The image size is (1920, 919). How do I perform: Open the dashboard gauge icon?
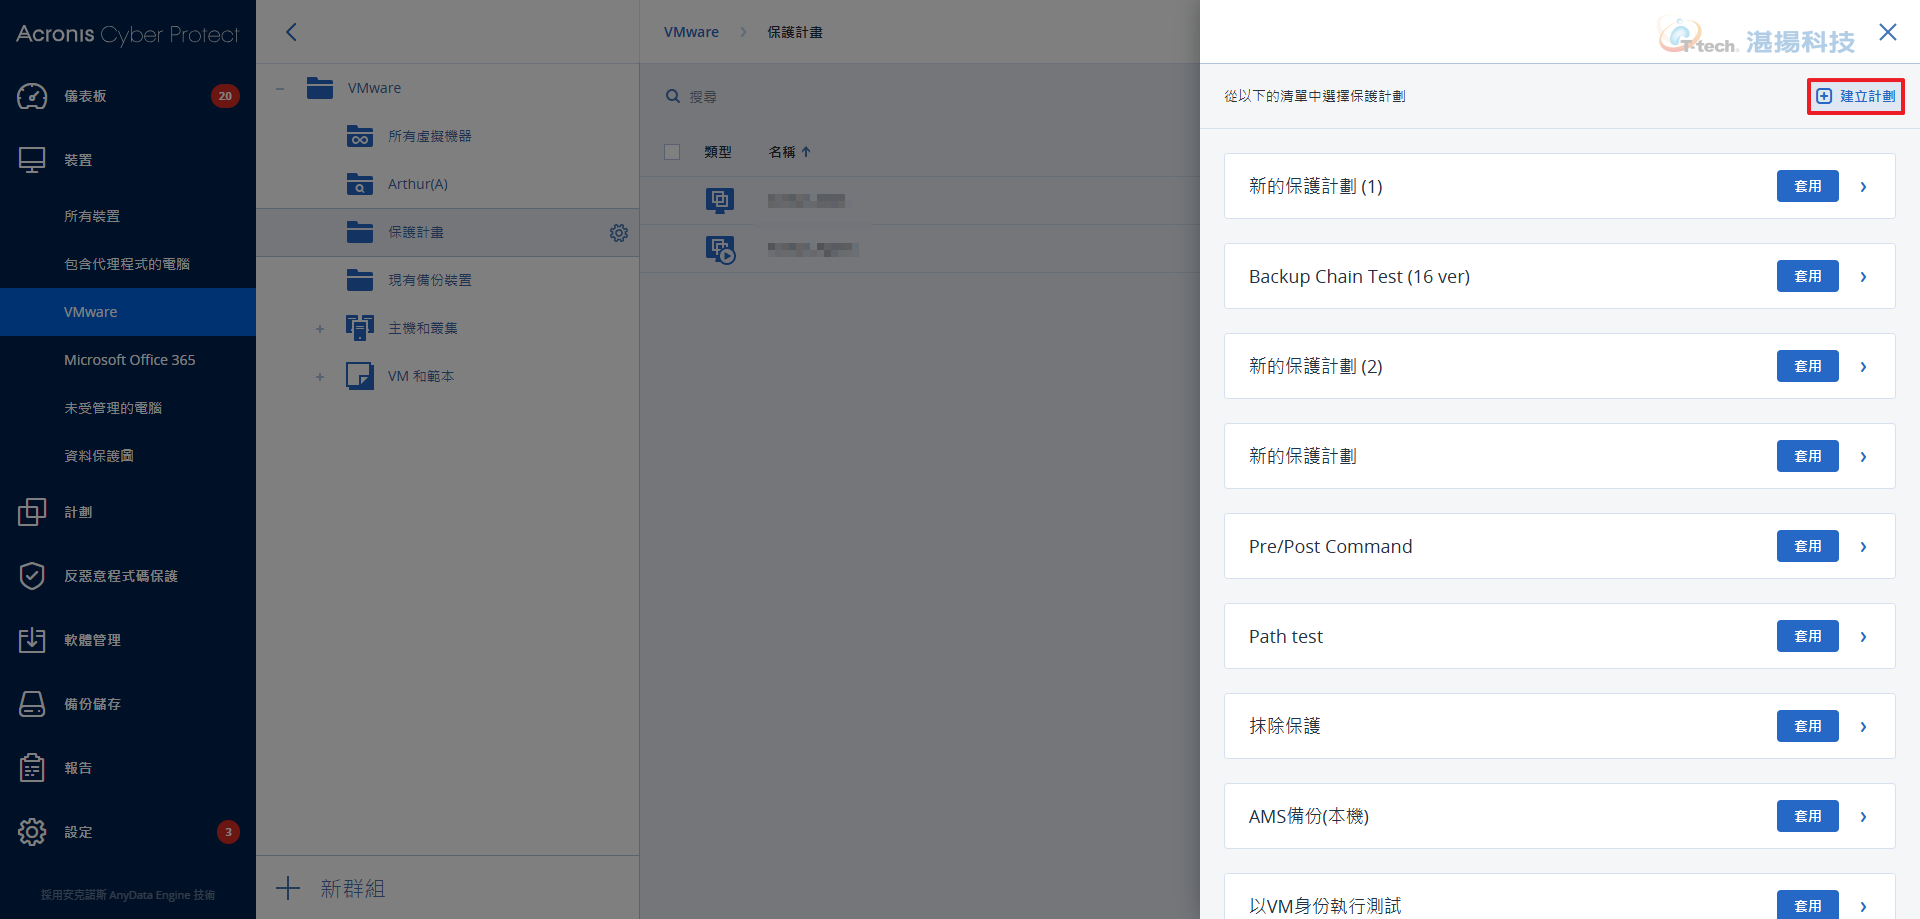point(32,96)
